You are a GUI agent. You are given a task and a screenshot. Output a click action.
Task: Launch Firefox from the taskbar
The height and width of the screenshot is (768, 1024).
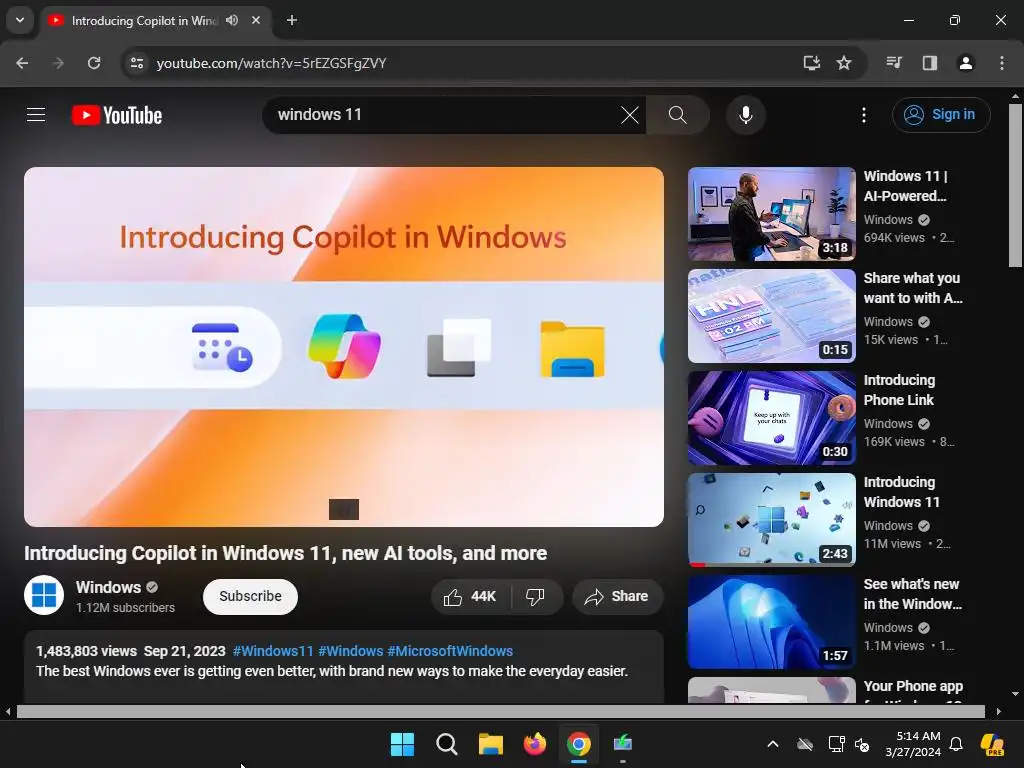535,744
